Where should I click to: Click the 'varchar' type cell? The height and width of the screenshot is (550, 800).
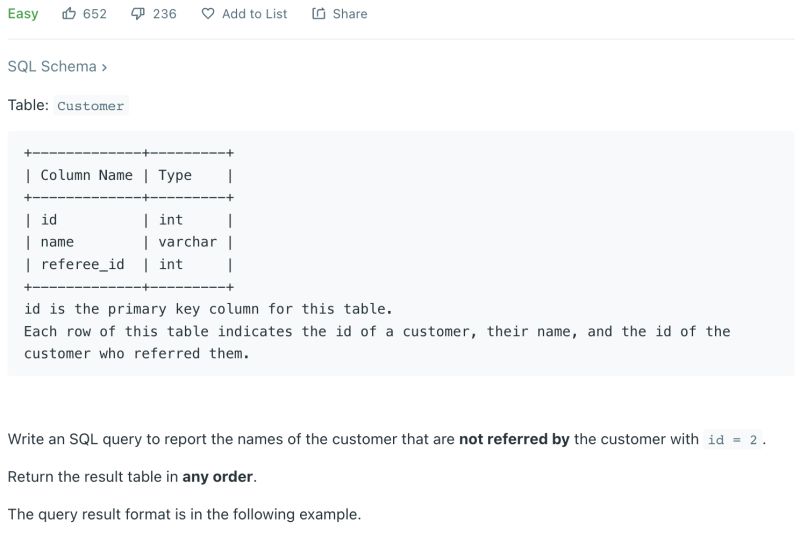187,242
